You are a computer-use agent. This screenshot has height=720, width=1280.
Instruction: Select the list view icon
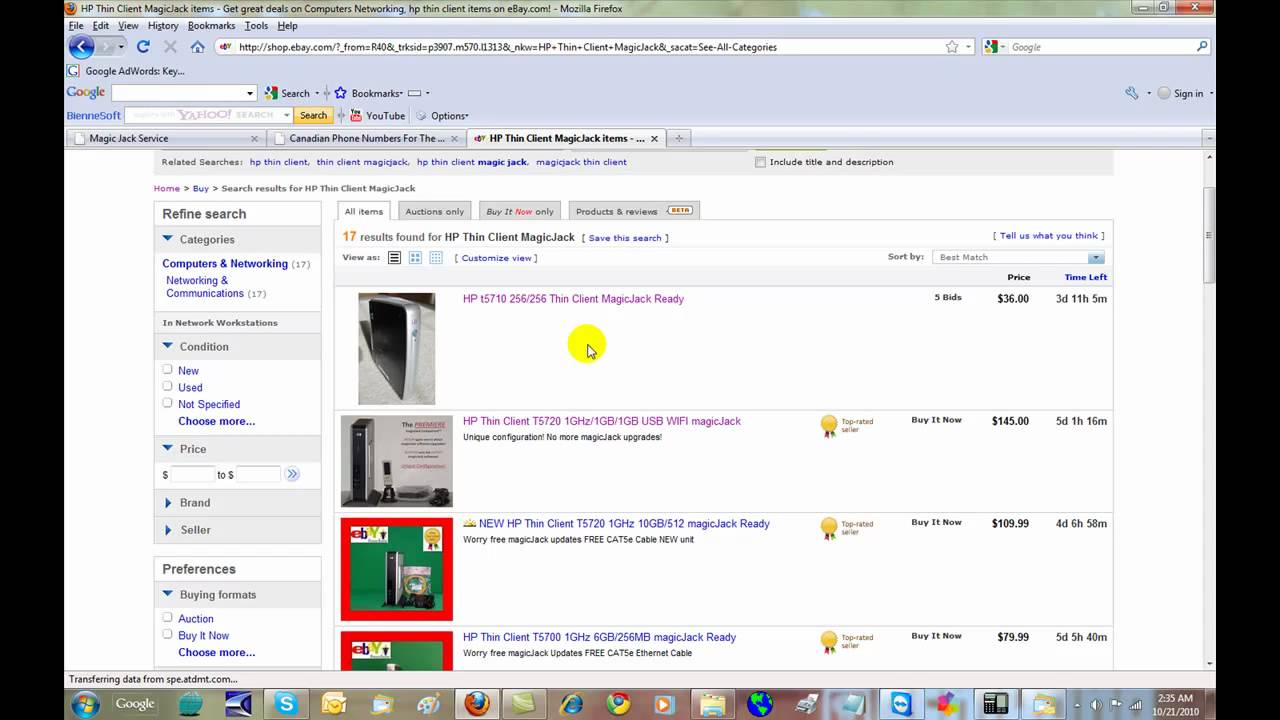click(x=394, y=258)
